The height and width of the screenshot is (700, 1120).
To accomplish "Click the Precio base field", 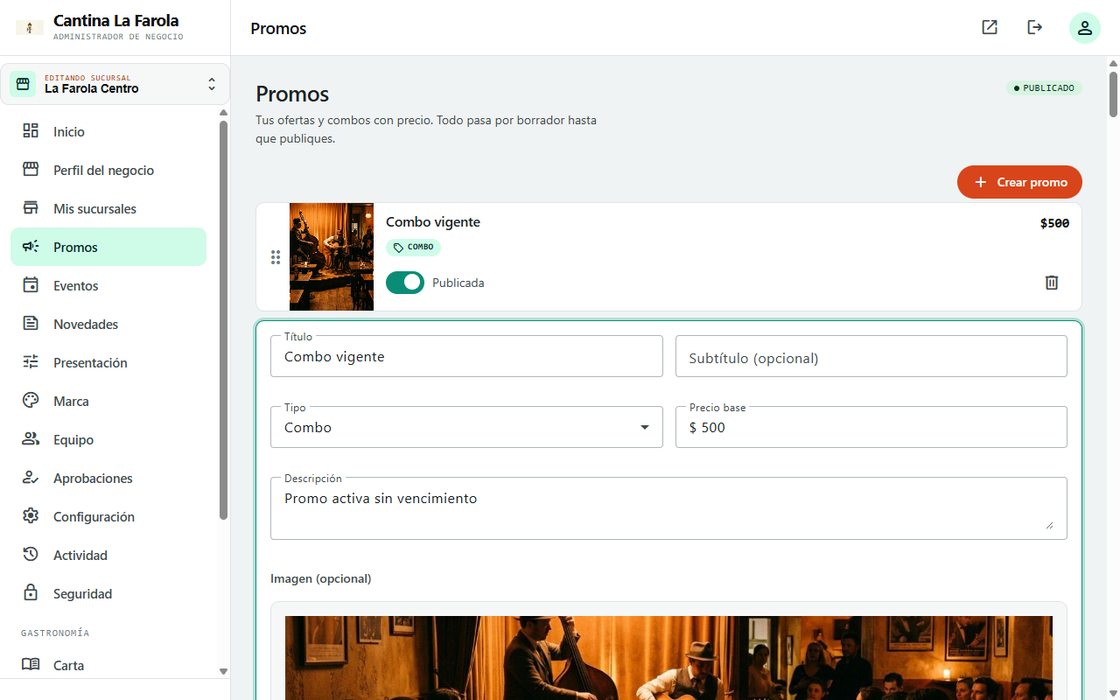I will [x=871, y=427].
